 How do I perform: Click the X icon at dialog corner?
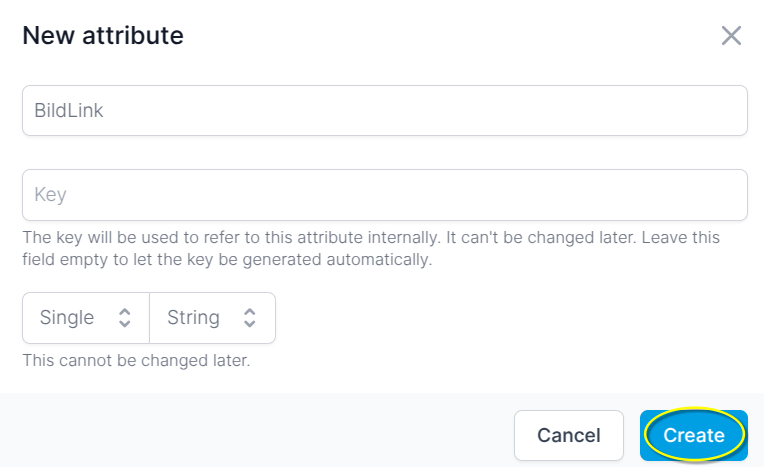(x=731, y=36)
